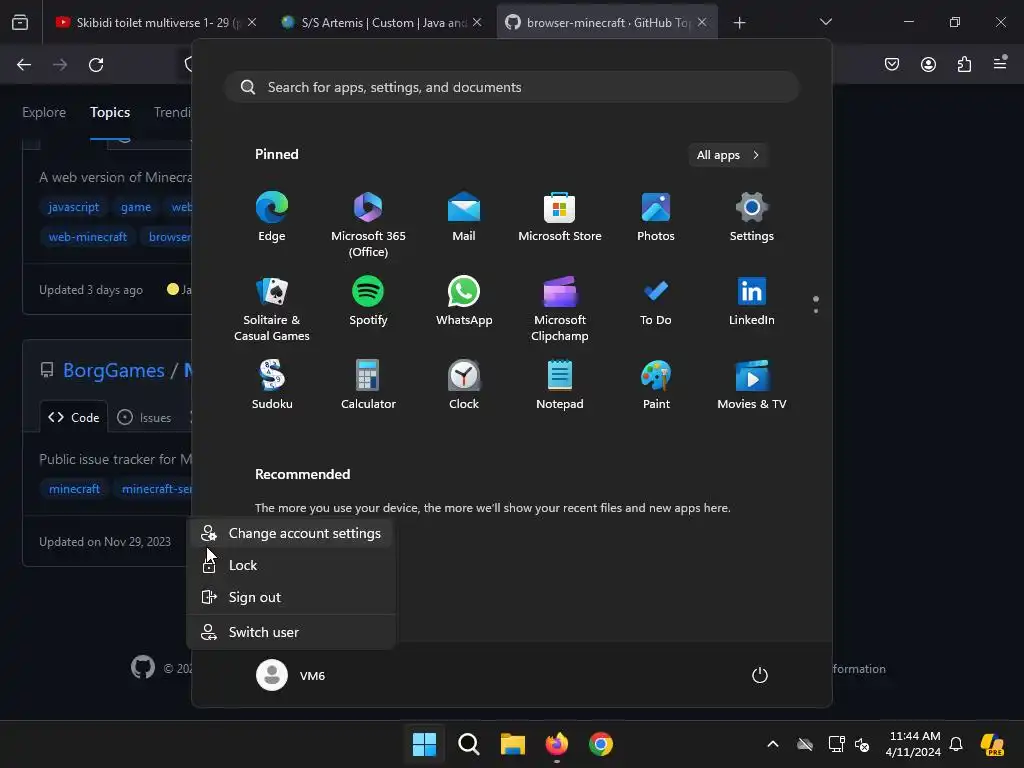Switch to S/S Artemis tab
Image resolution: width=1024 pixels, height=768 pixels.
[x=381, y=22]
